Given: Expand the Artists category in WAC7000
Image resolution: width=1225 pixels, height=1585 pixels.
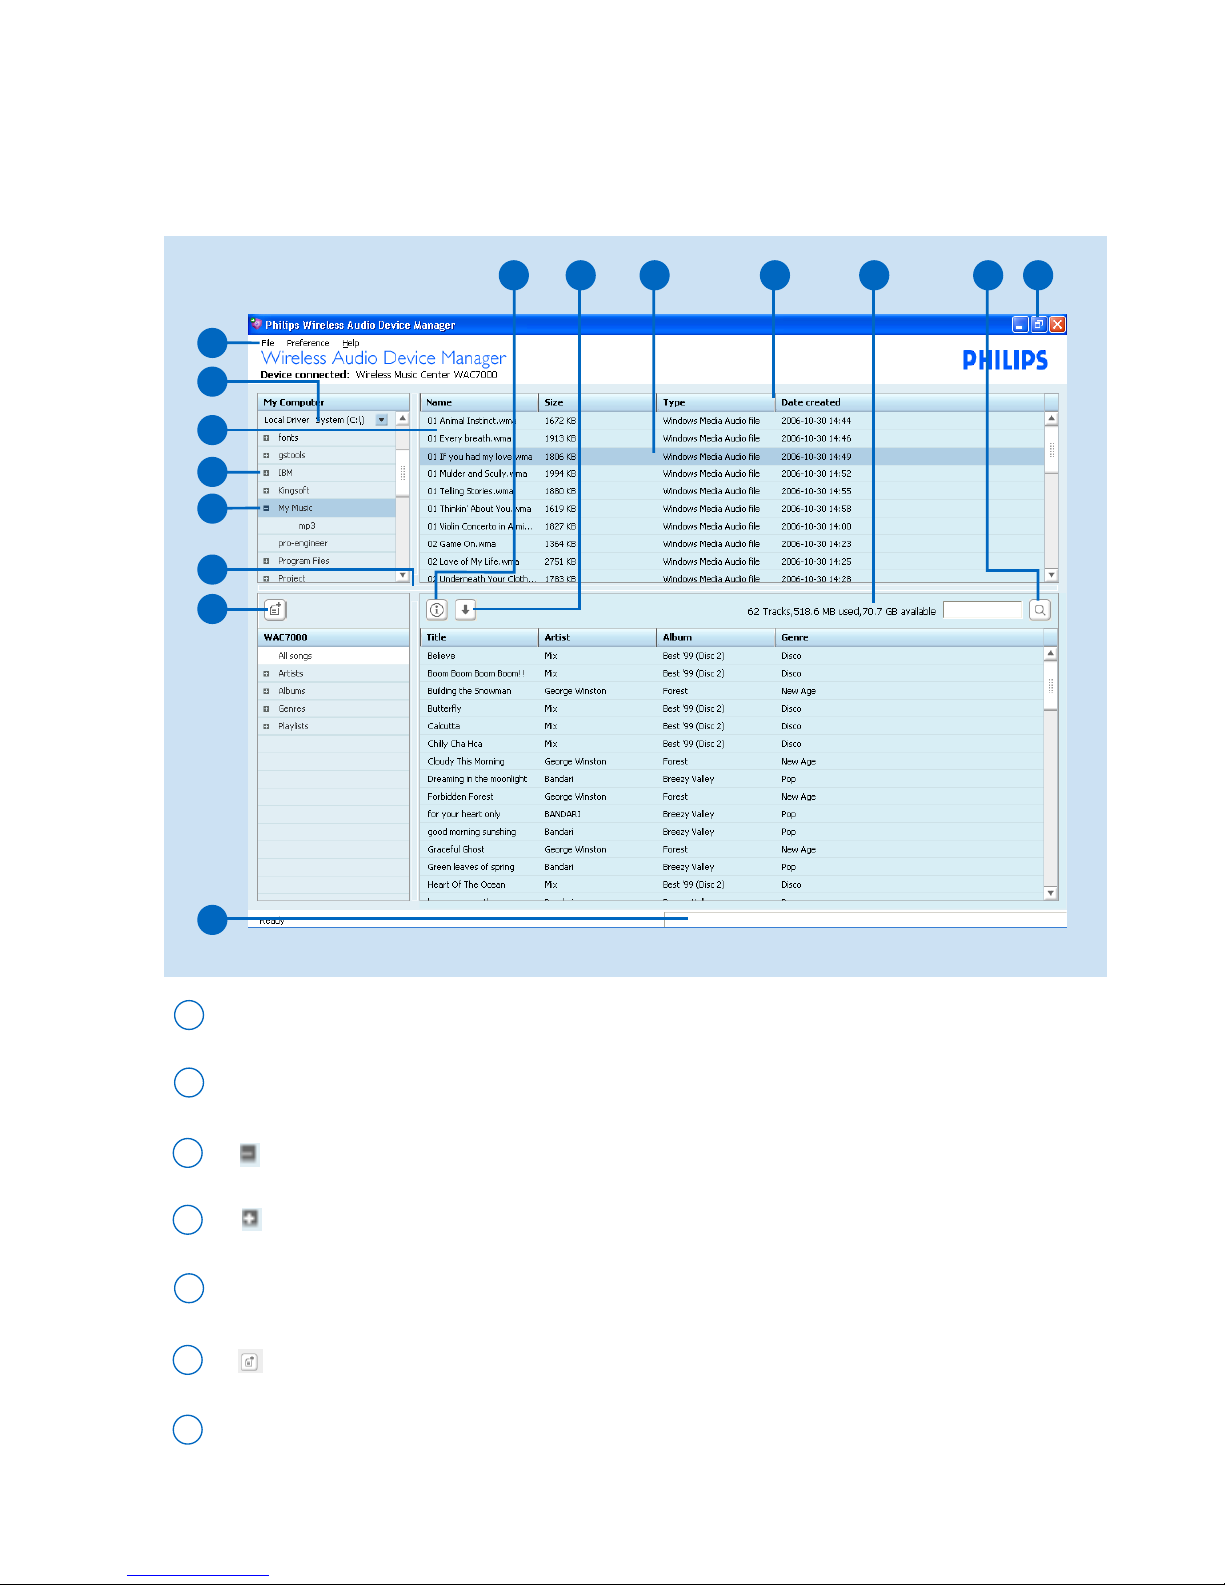Looking at the screenshot, I should (266, 674).
